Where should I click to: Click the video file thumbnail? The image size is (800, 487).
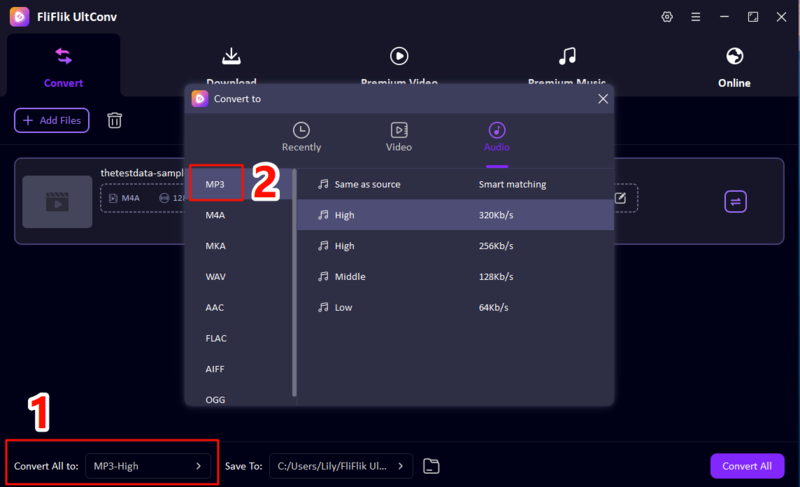click(x=57, y=202)
